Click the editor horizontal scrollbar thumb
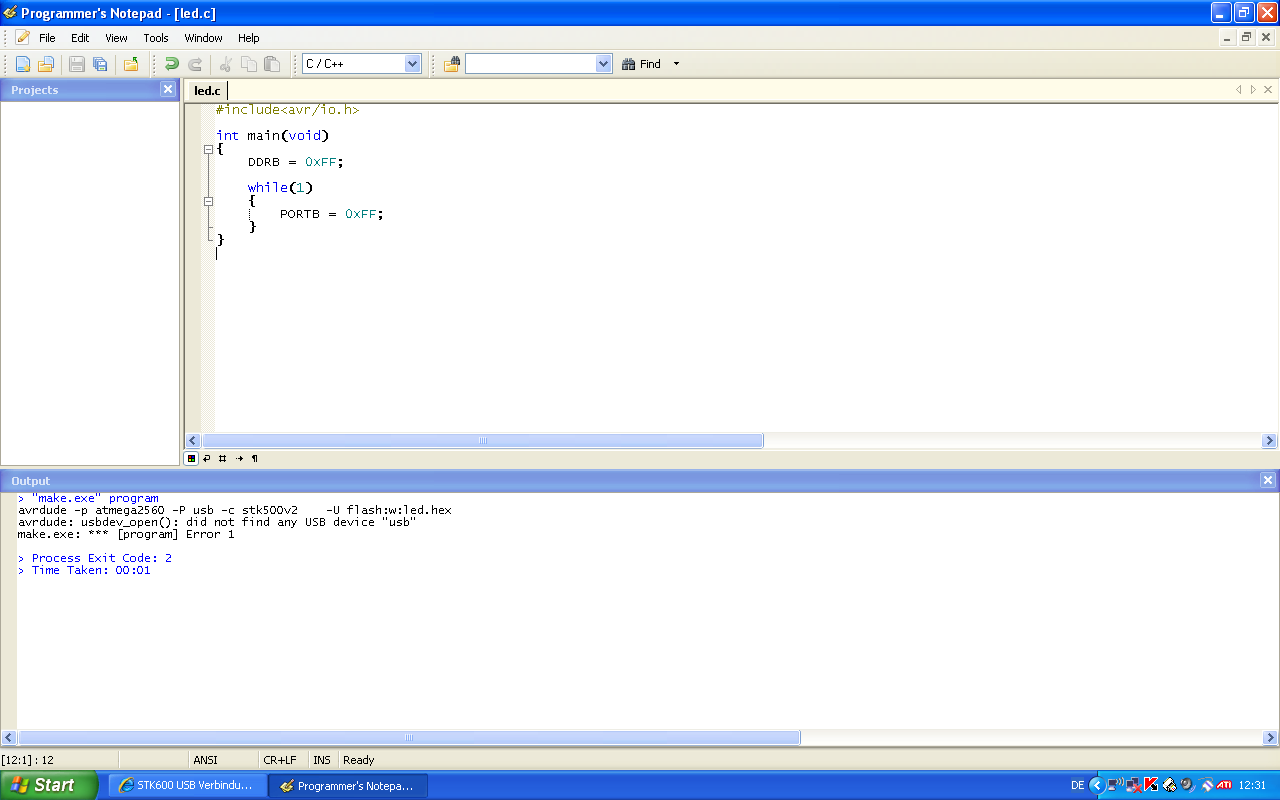The width and height of the screenshot is (1280, 800). pyautogui.click(x=483, y=440)
